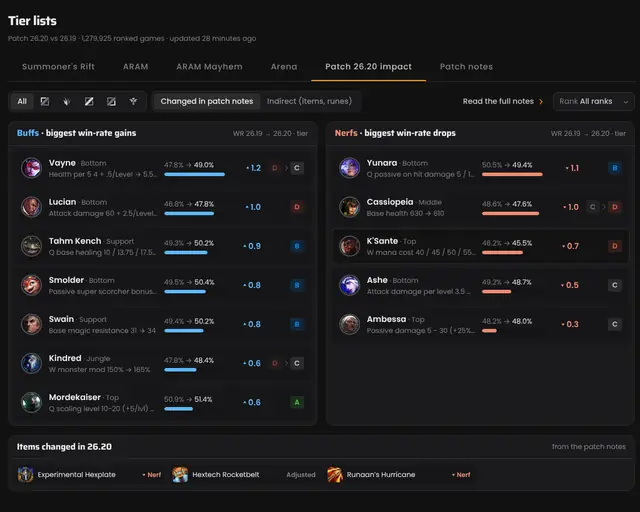This screenshot has width=640, height=512.
Task: Switch to the ARAM tab
Action: point(136,67)
